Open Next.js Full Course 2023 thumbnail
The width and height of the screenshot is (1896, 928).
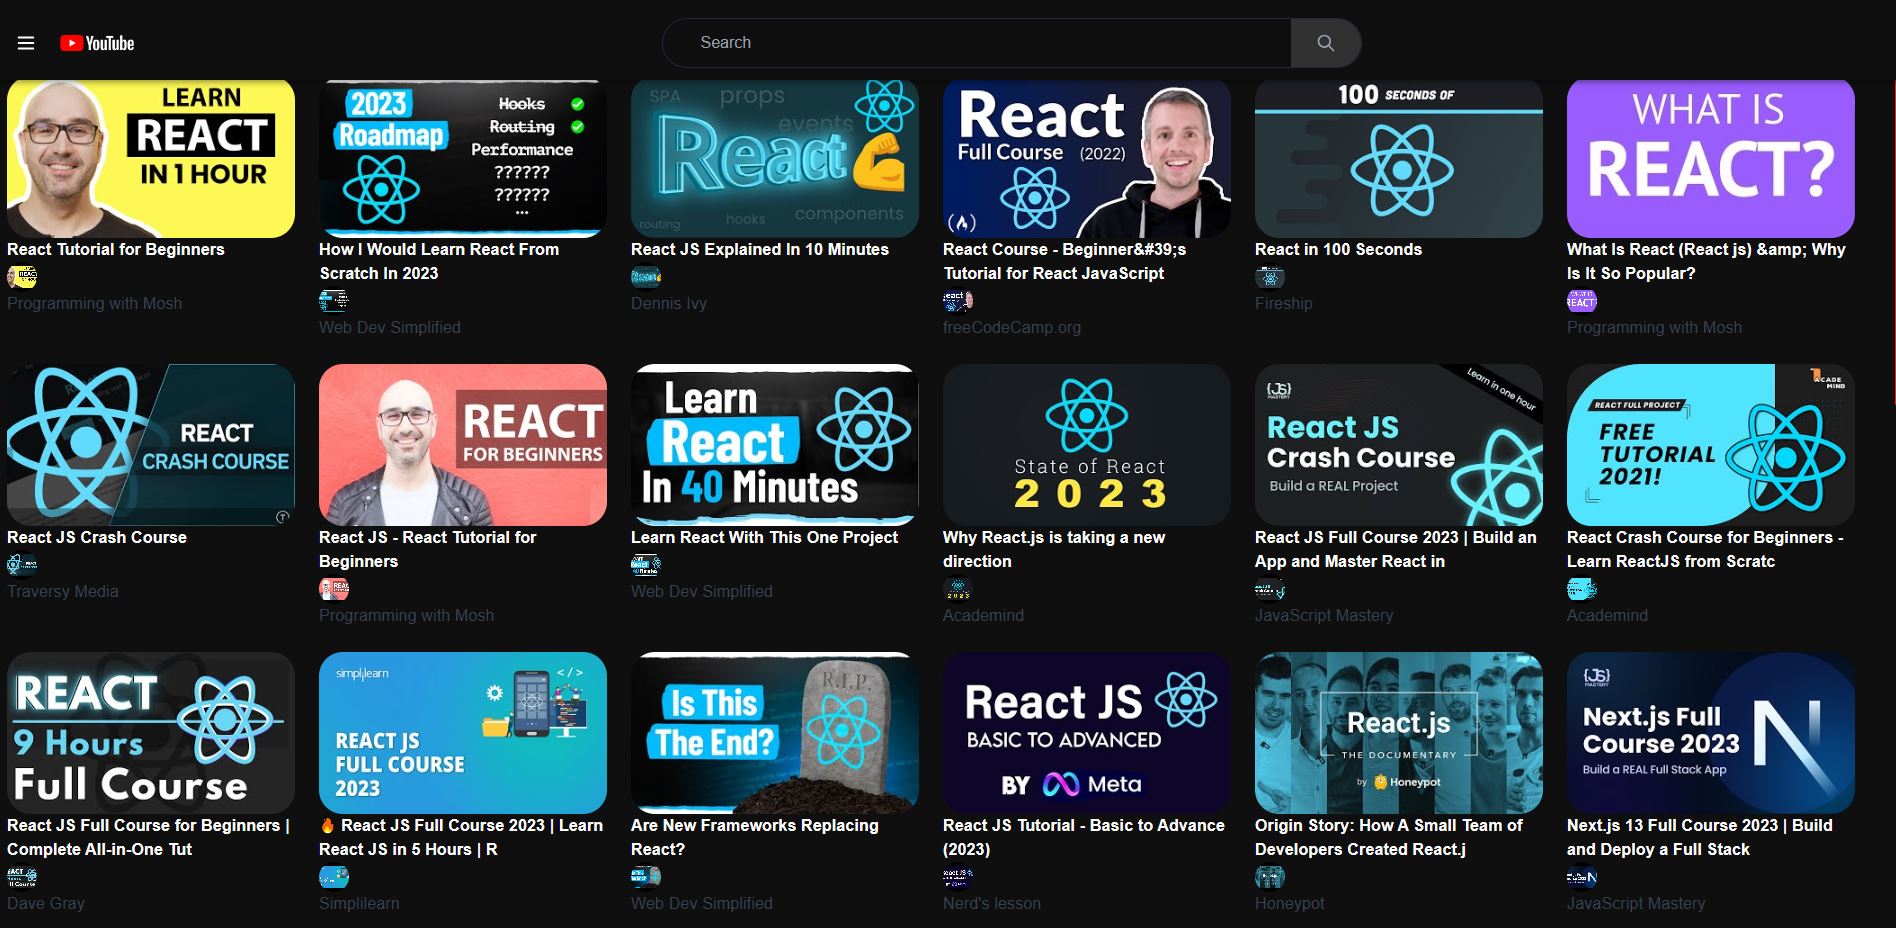[x=1711, y=733]
